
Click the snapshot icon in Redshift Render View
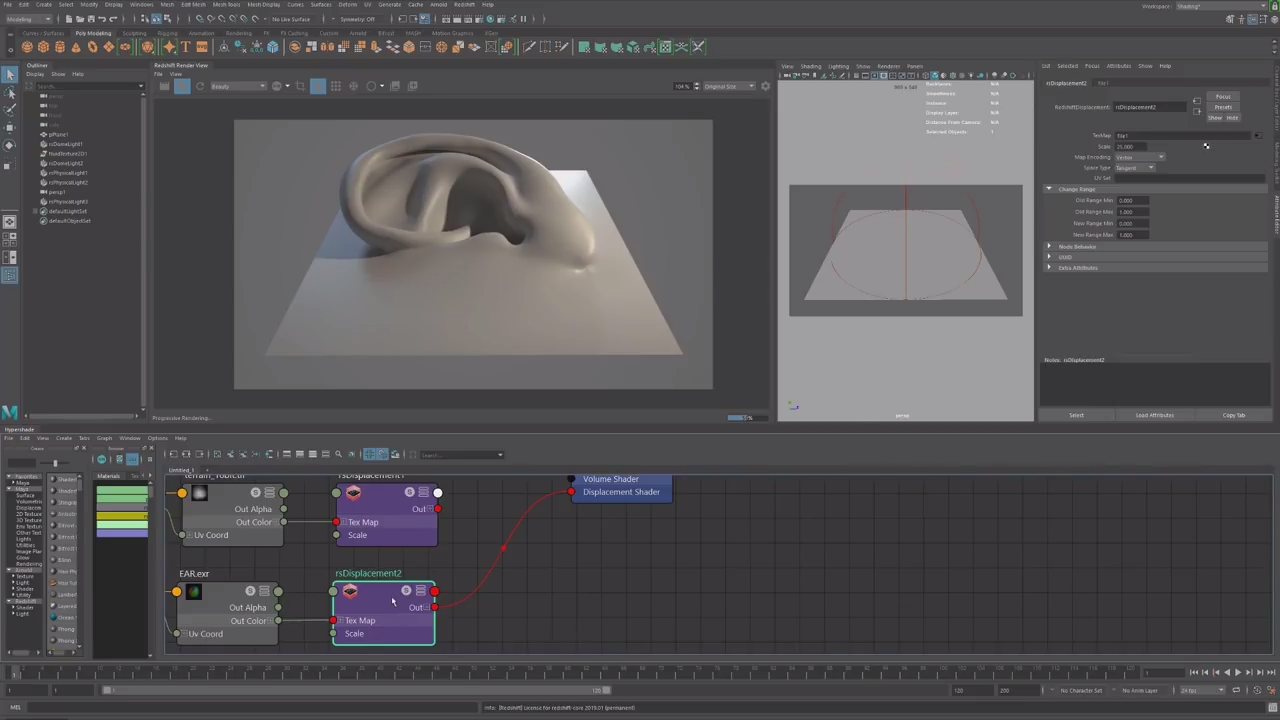(164, 86)
